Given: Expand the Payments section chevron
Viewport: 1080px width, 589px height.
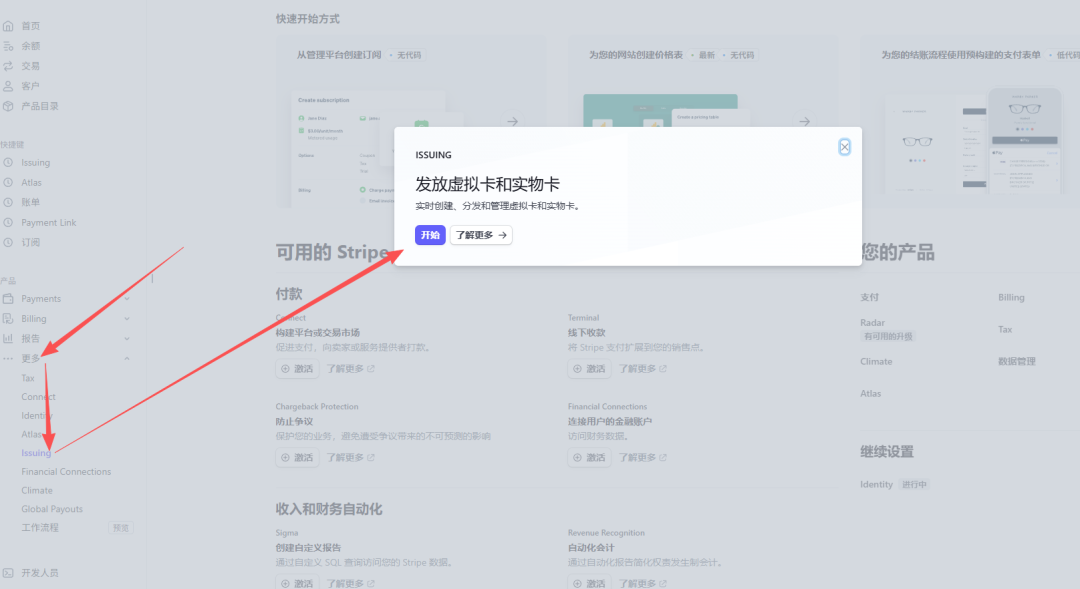Looking at the screenshot, I should 127,299.
